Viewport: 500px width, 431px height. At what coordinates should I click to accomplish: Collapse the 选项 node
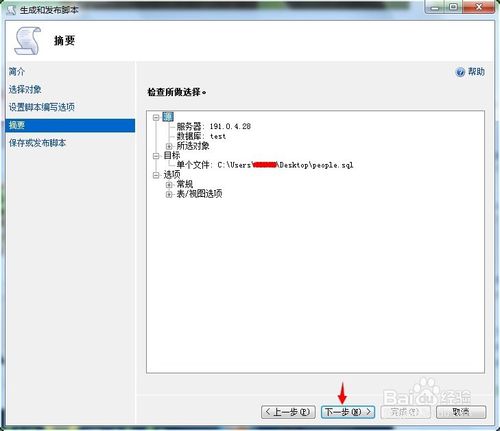tap(156, 175)
